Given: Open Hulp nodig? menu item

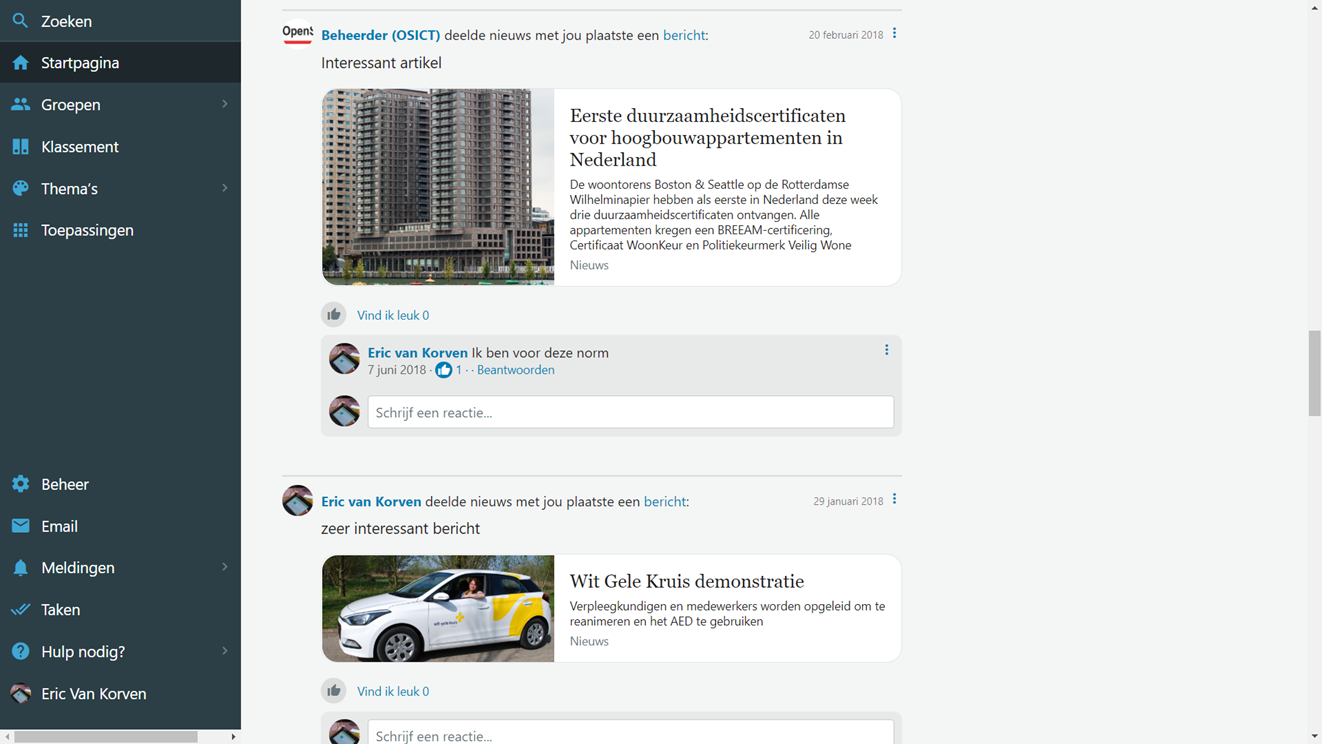Looking at the screenshot, I should (83, 652).
